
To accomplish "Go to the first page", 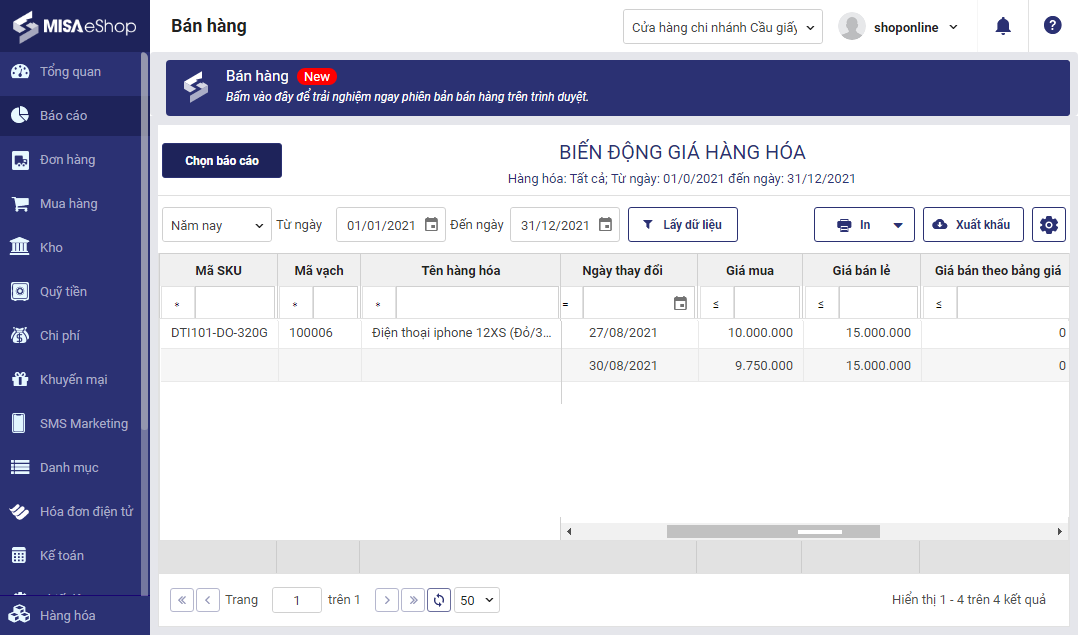I will pos(182,600).
